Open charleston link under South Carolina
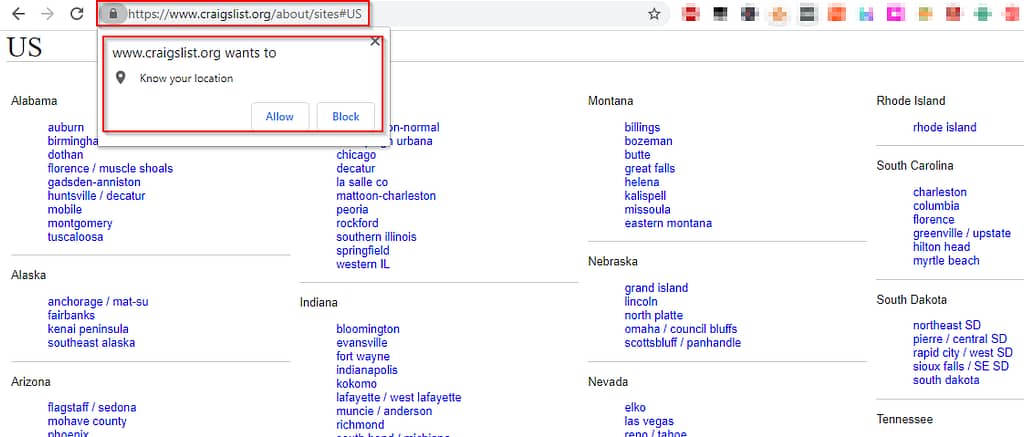The width and height of the screenshot is (1024, 437). click(940, 192)
